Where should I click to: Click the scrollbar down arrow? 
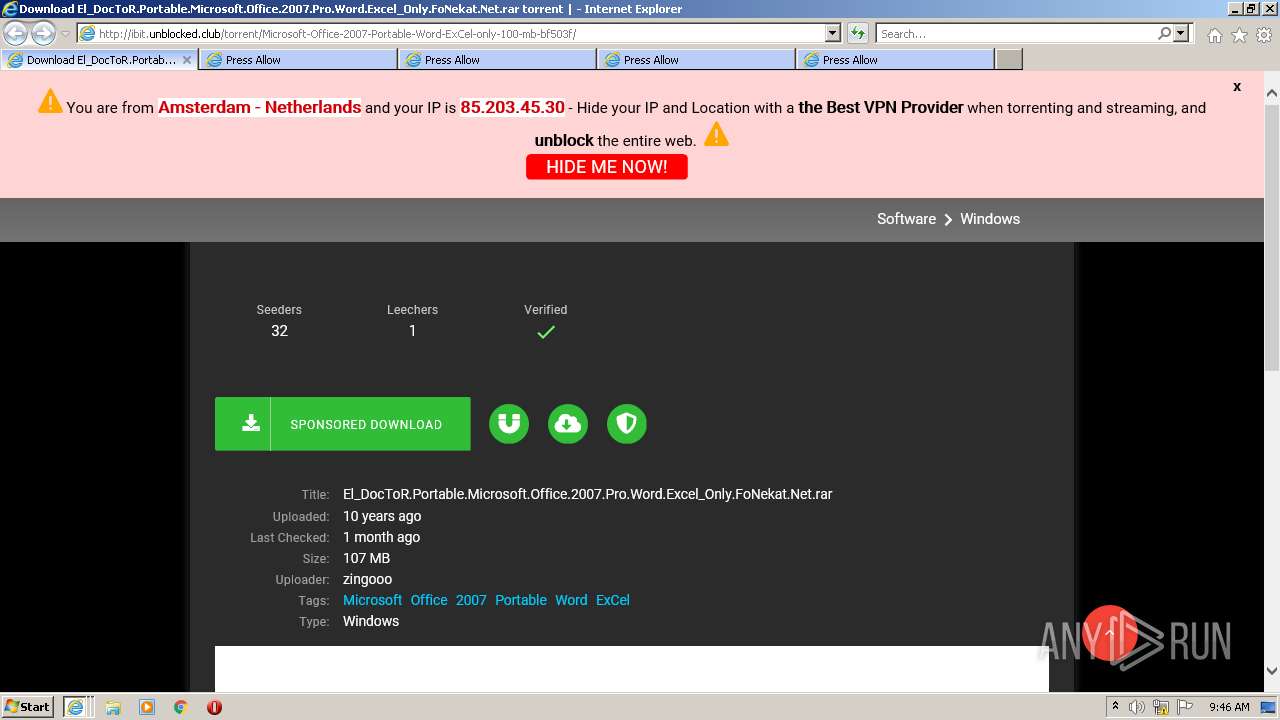click(x=1272, y=672)
